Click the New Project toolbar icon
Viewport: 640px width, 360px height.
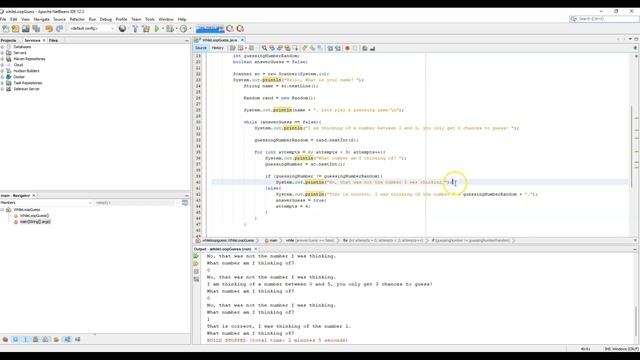(16, 29)
